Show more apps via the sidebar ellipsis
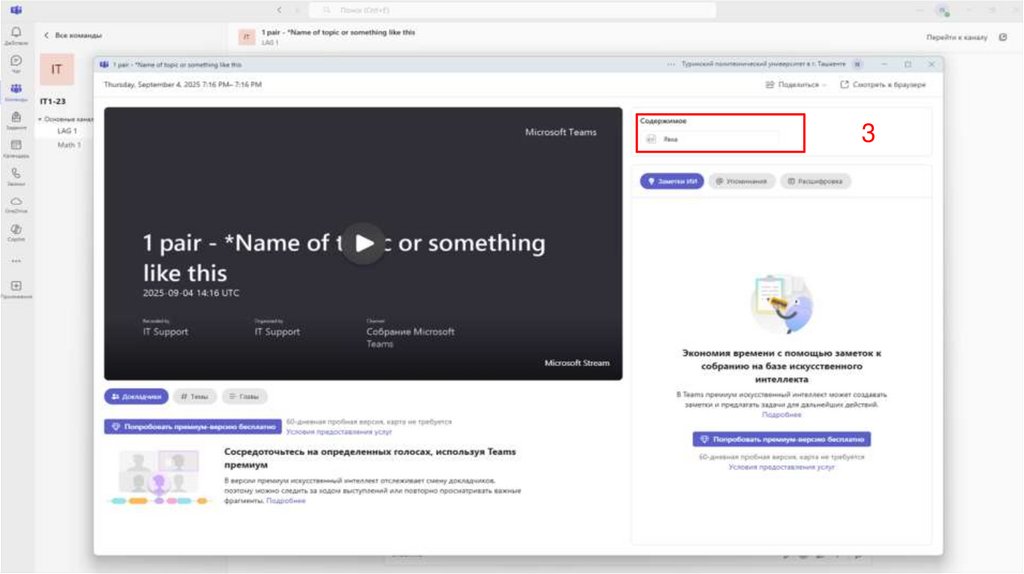 coord(16,261)
